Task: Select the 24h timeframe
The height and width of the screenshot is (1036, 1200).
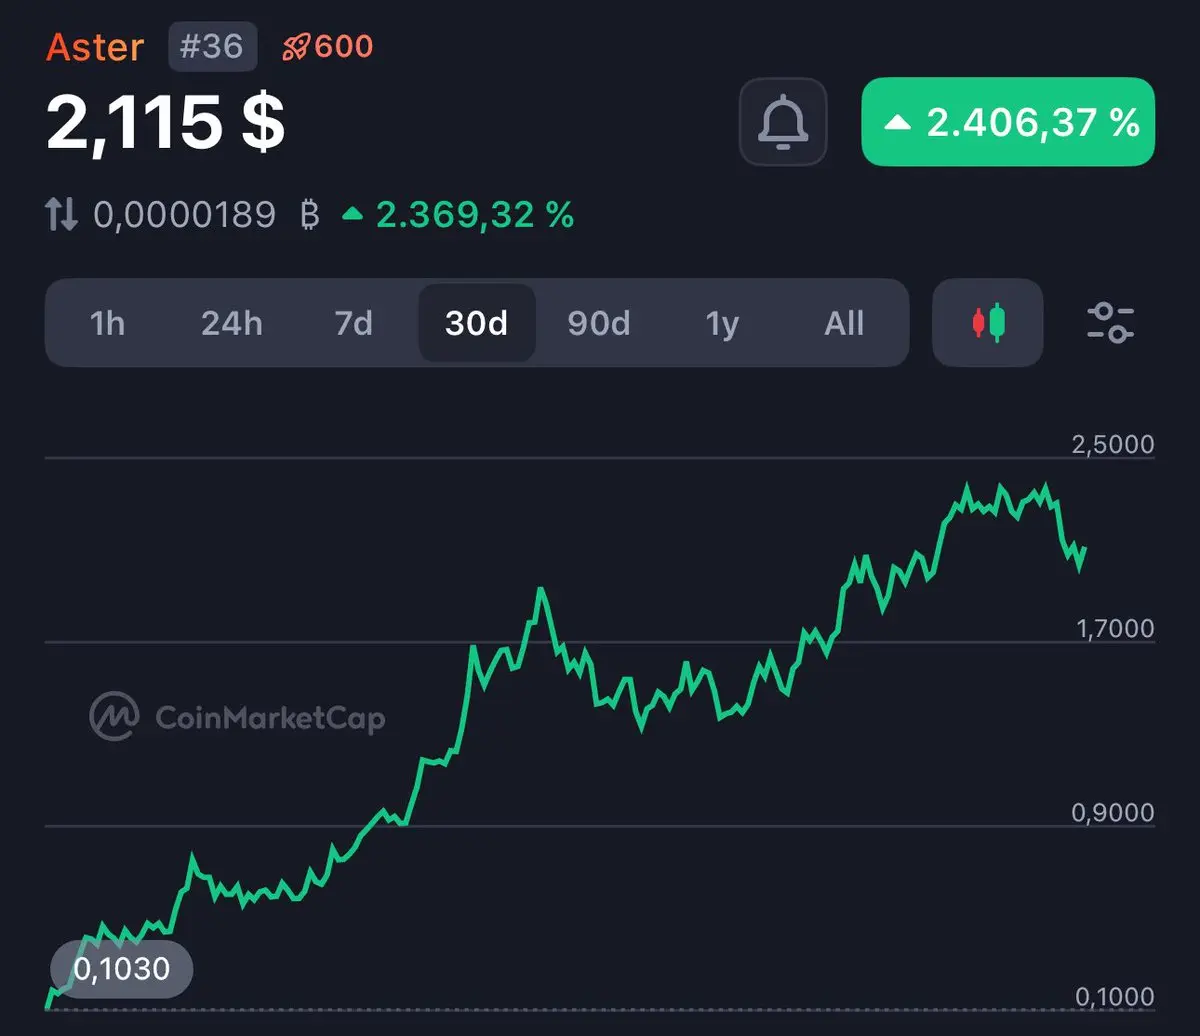Action: tap(231, 324)
